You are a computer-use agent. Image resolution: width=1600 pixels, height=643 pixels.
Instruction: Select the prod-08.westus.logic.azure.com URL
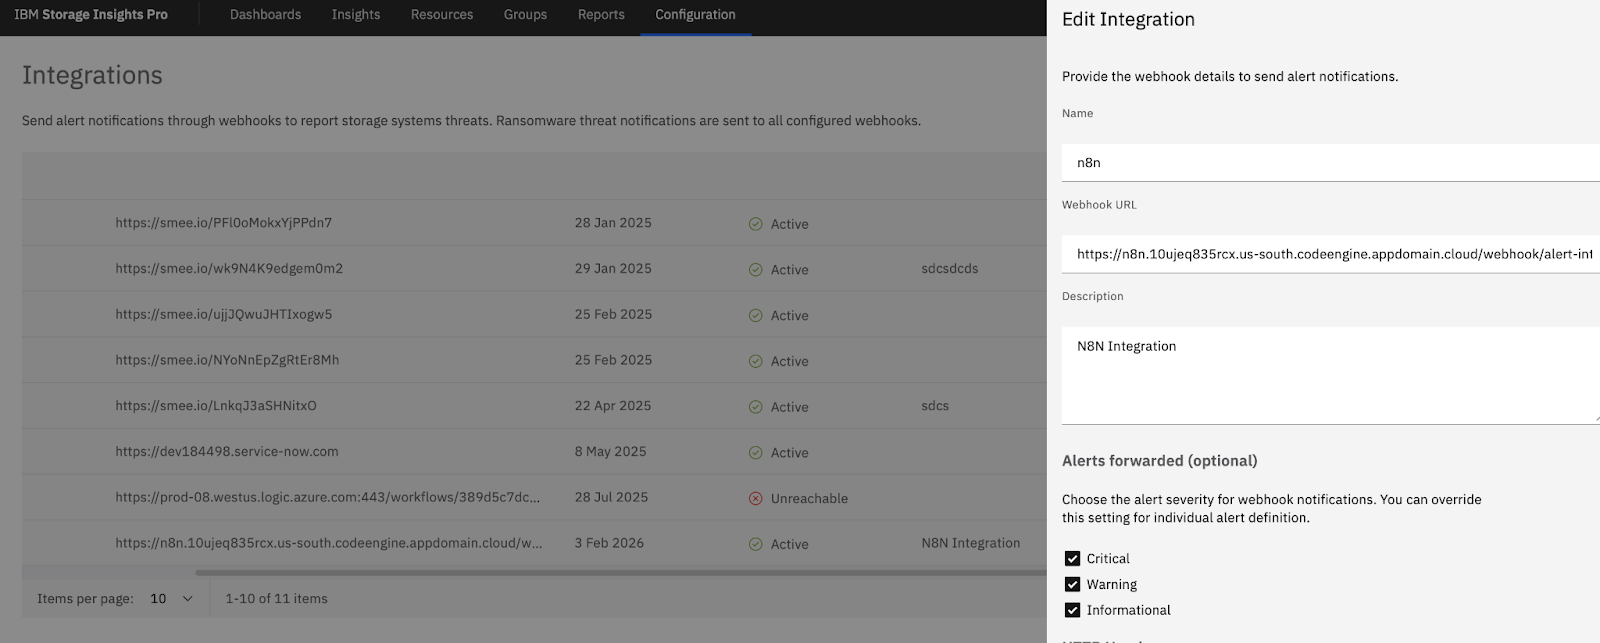tap(328, 497)
